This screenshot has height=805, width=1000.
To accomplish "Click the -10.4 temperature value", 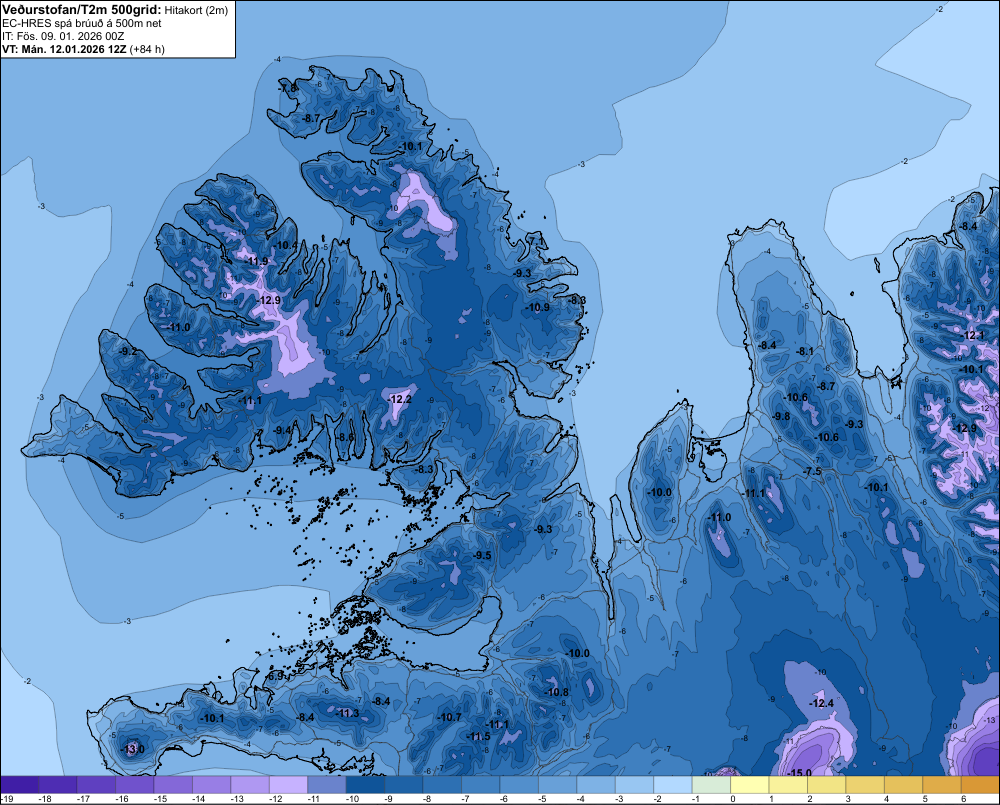I will (286, 245).
